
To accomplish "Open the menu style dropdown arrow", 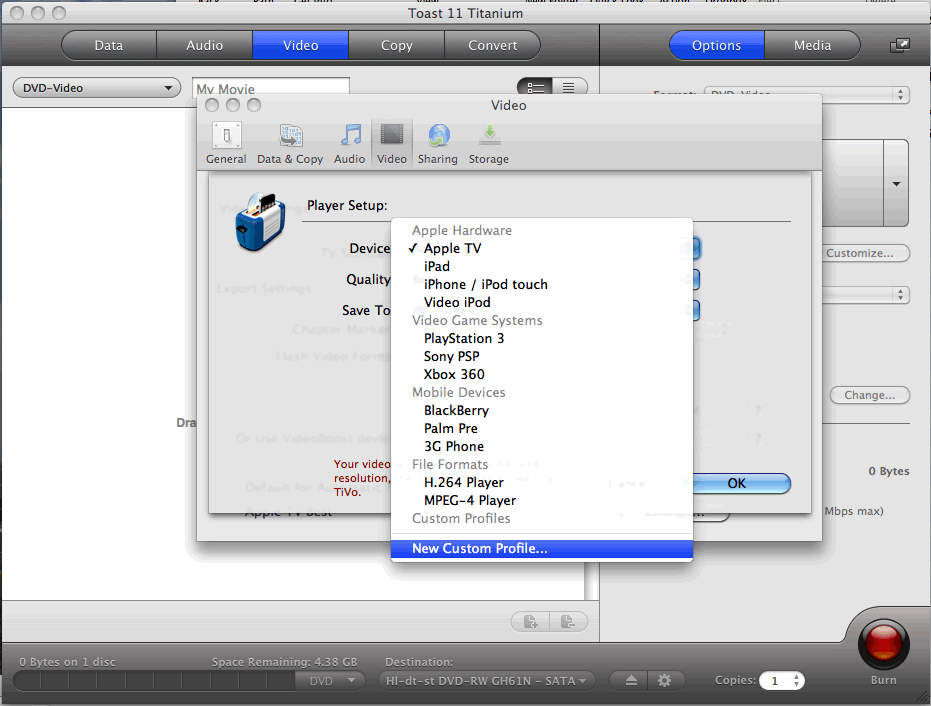I will pos(896,183).
